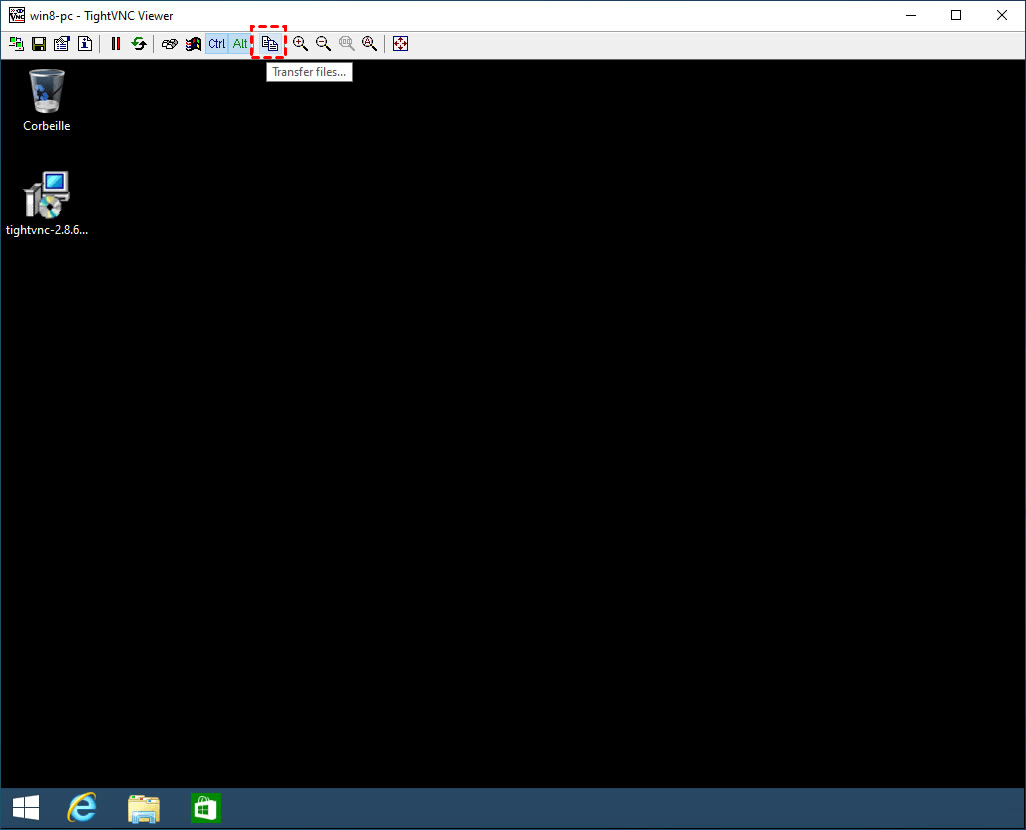
Task: Switch to full screen mode icon
Action: (400, 44)
